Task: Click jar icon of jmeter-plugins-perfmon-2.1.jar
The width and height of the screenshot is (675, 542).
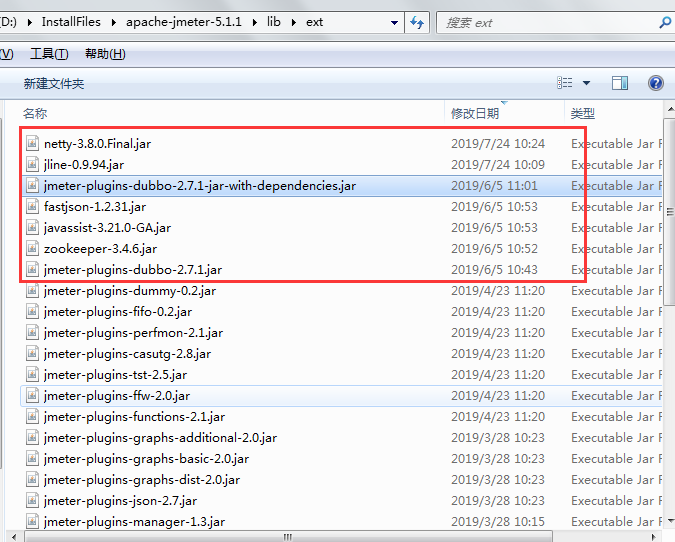Action: click(32, 332)
